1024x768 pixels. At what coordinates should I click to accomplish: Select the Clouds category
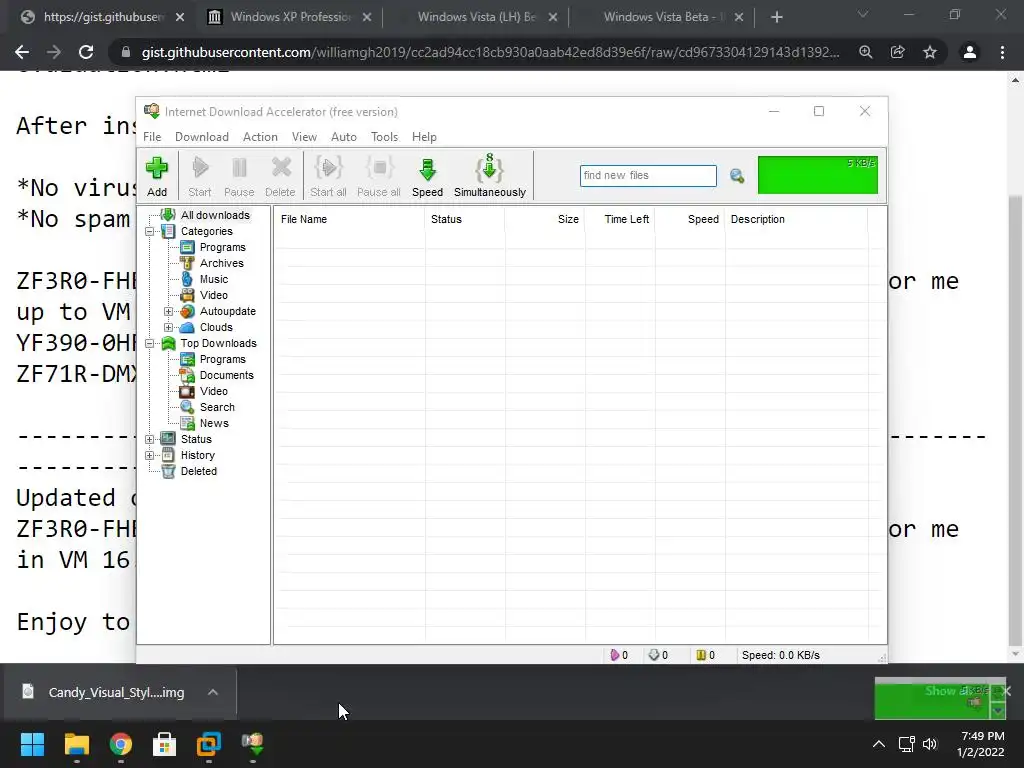(216, 327)
